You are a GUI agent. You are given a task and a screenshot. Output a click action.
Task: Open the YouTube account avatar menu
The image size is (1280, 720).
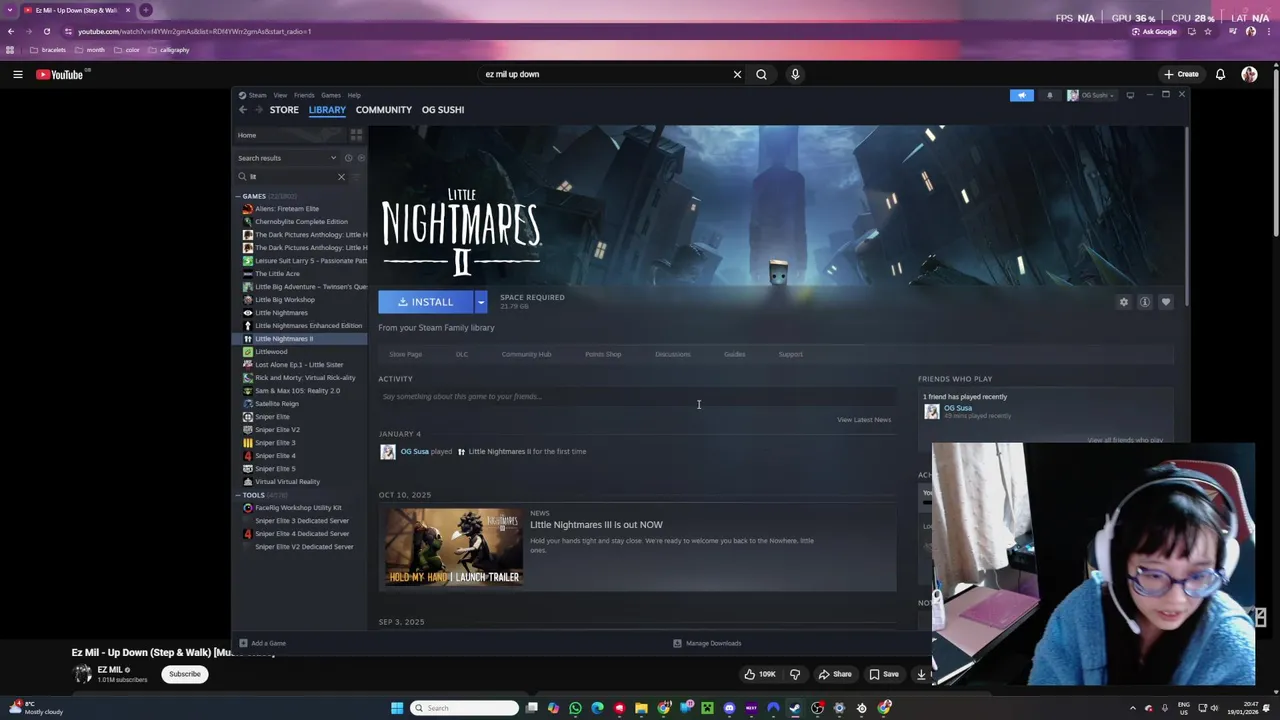1249,74
